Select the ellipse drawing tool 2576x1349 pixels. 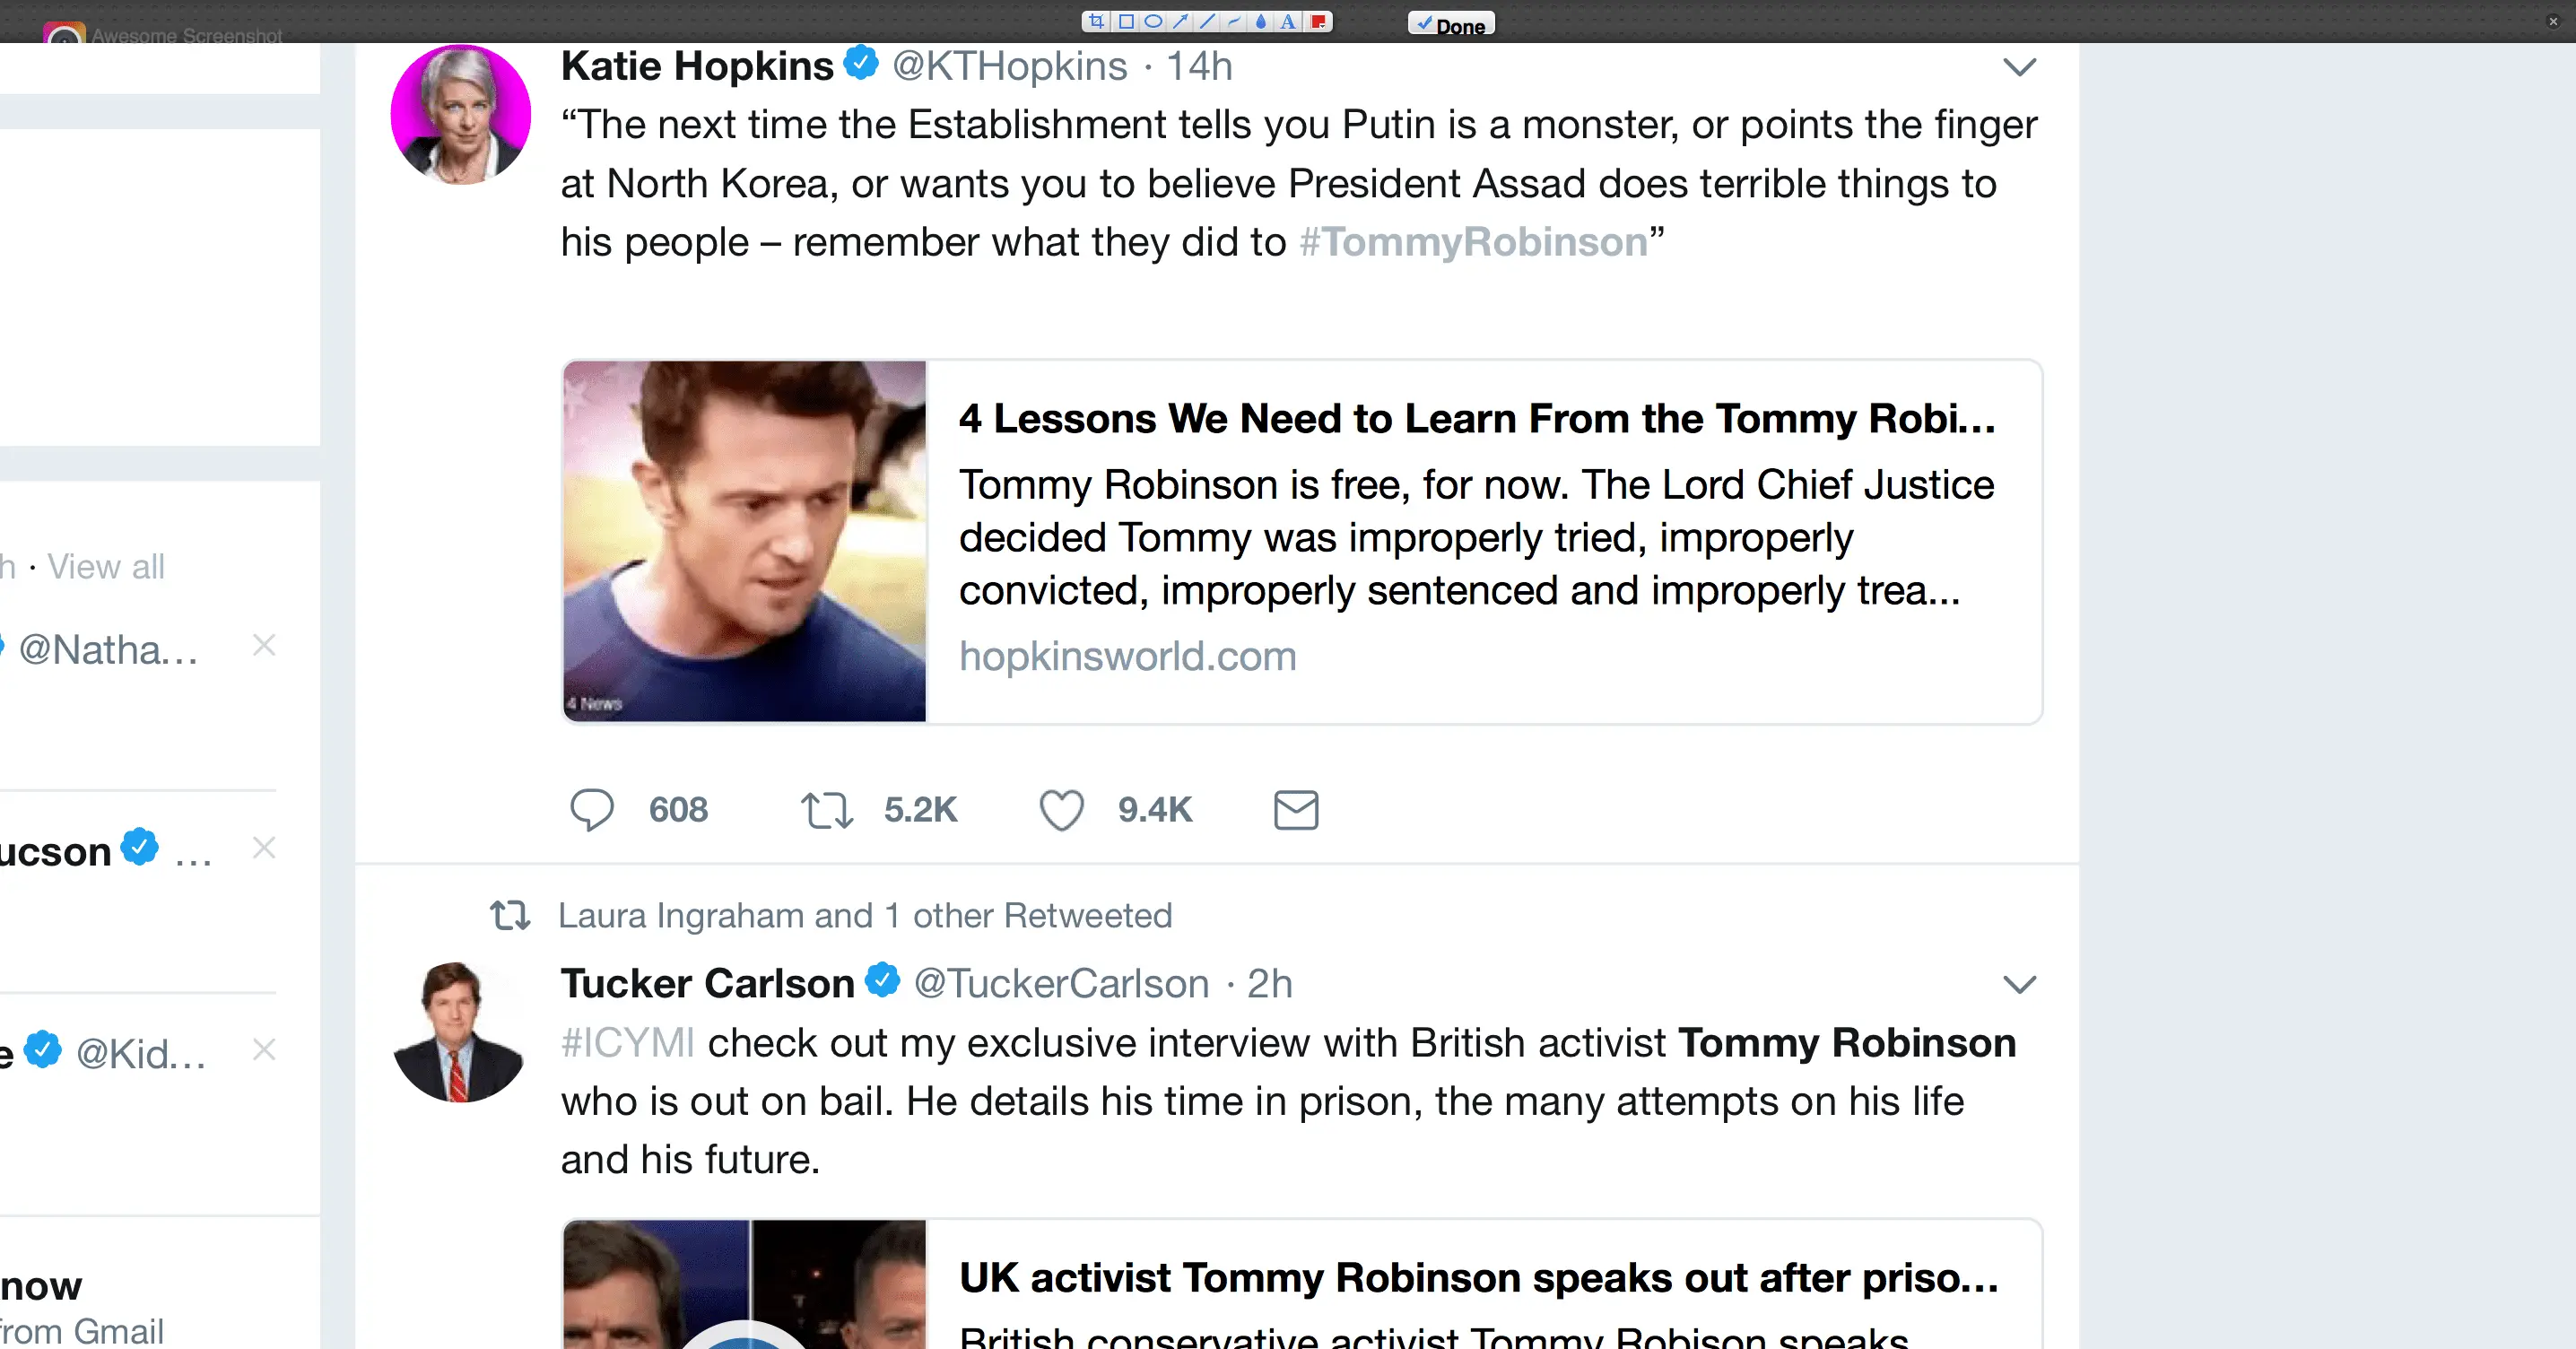[x=1153, y=21]
